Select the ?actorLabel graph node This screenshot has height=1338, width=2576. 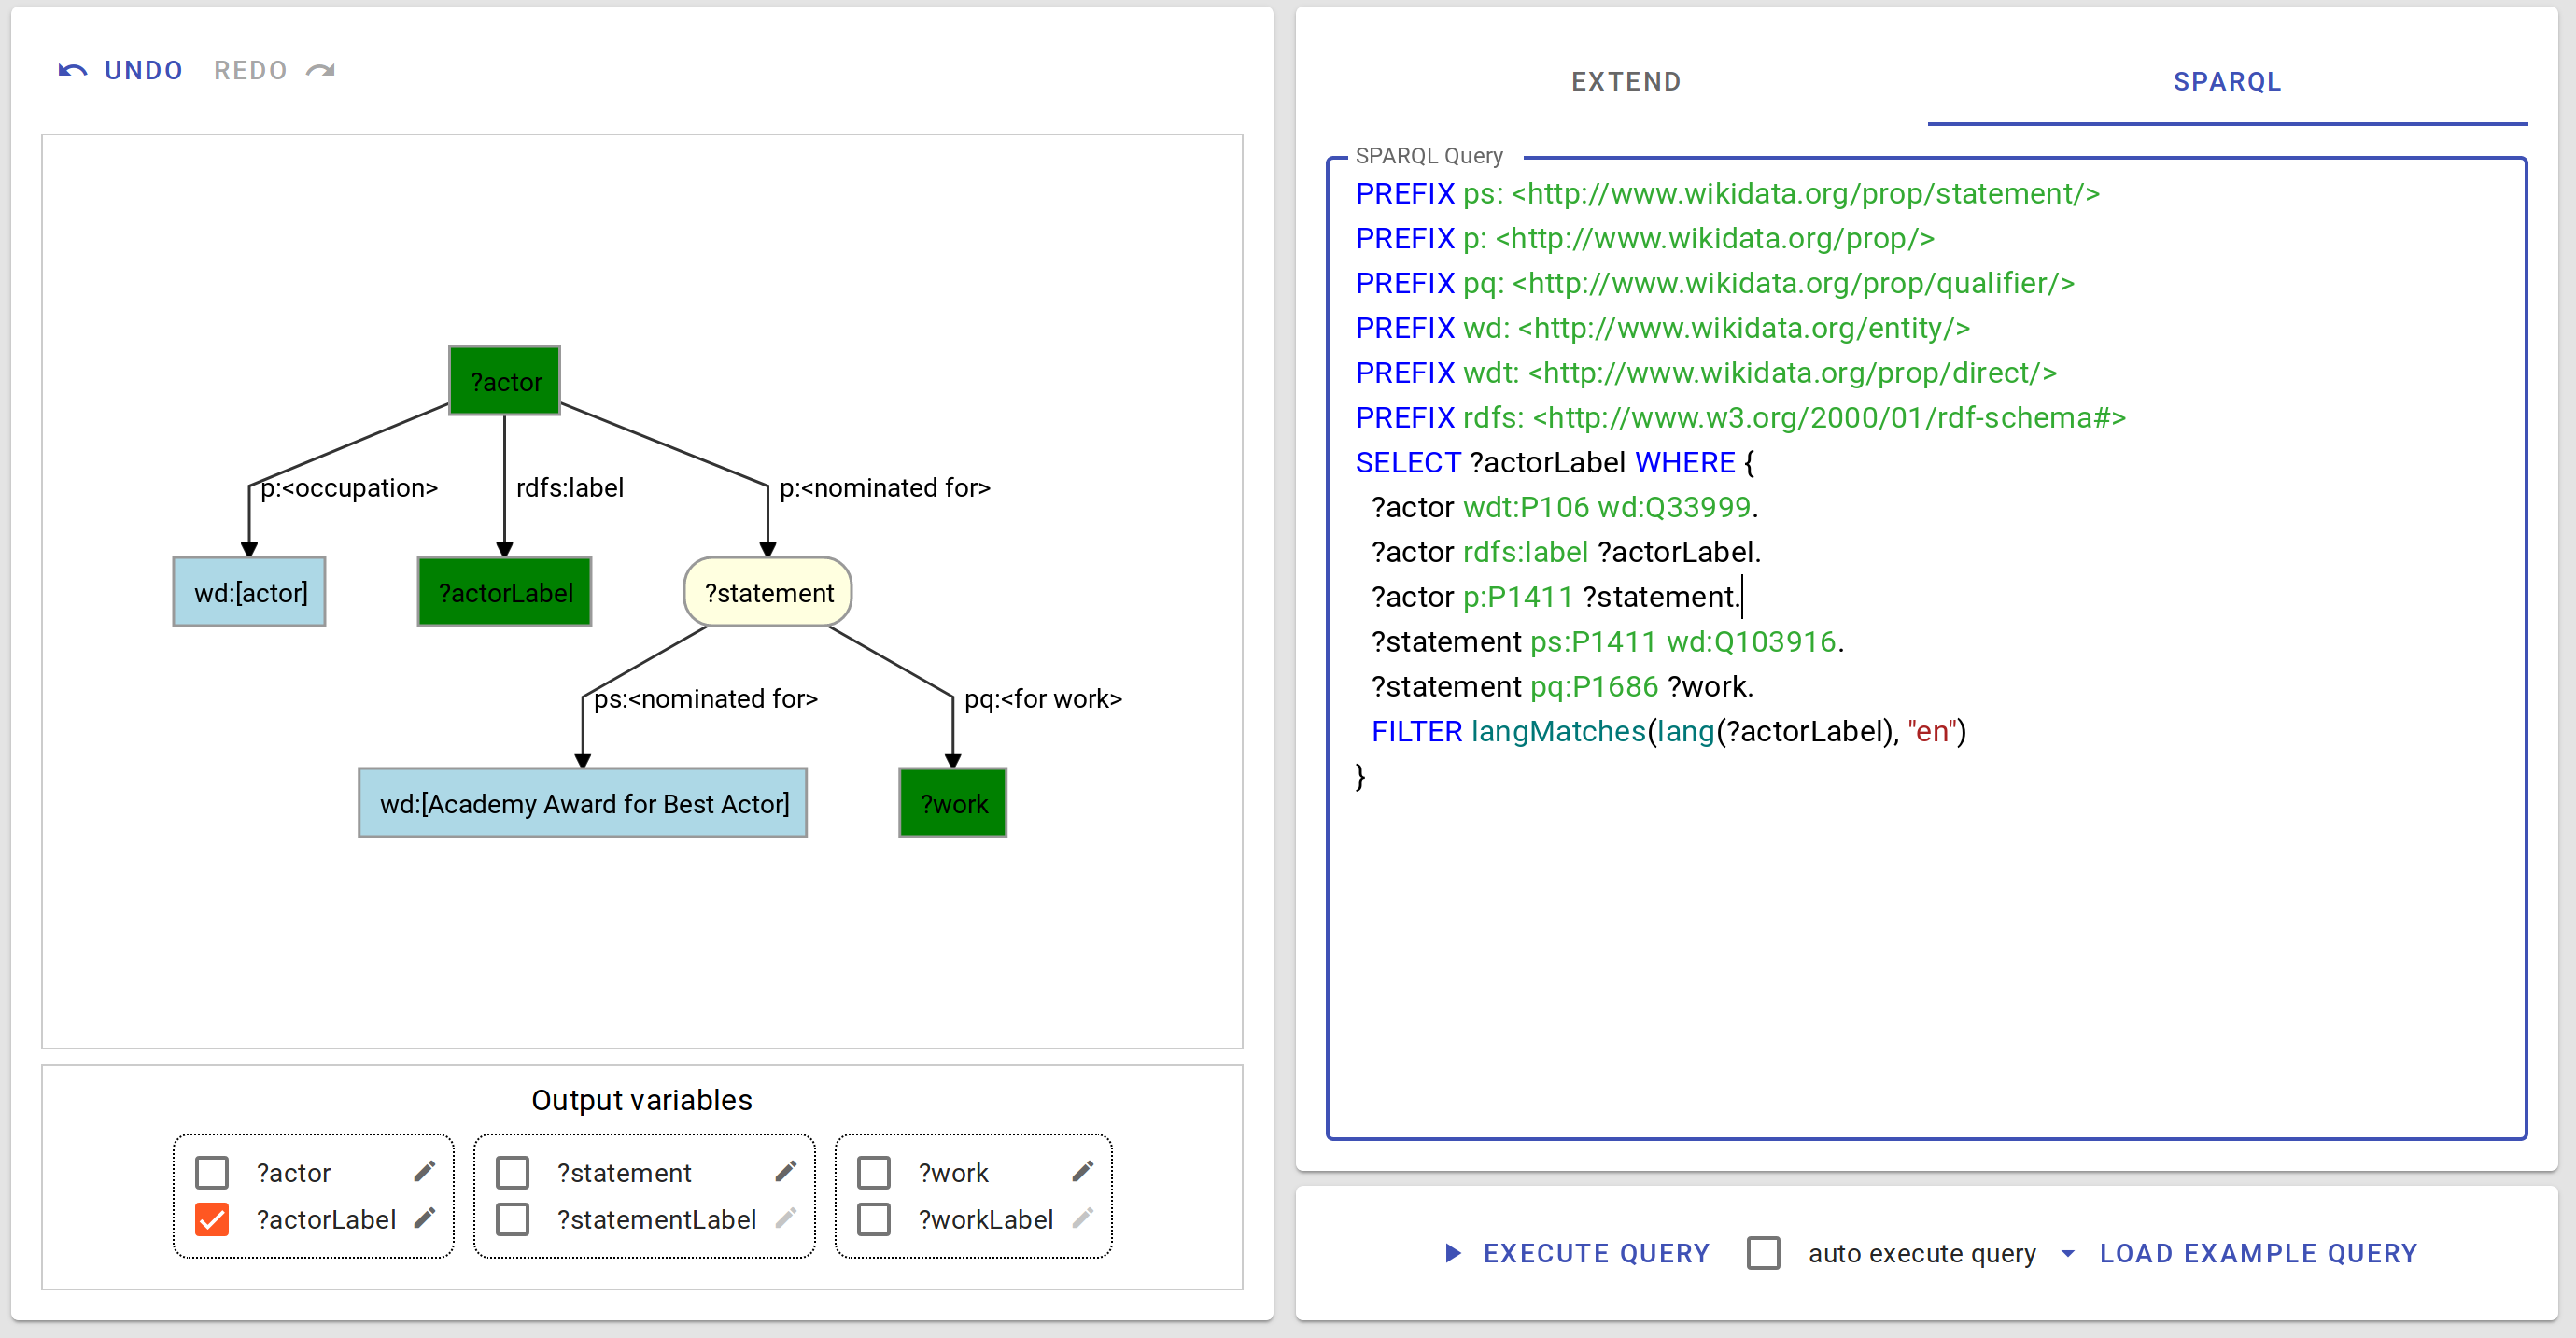(505, 592)
